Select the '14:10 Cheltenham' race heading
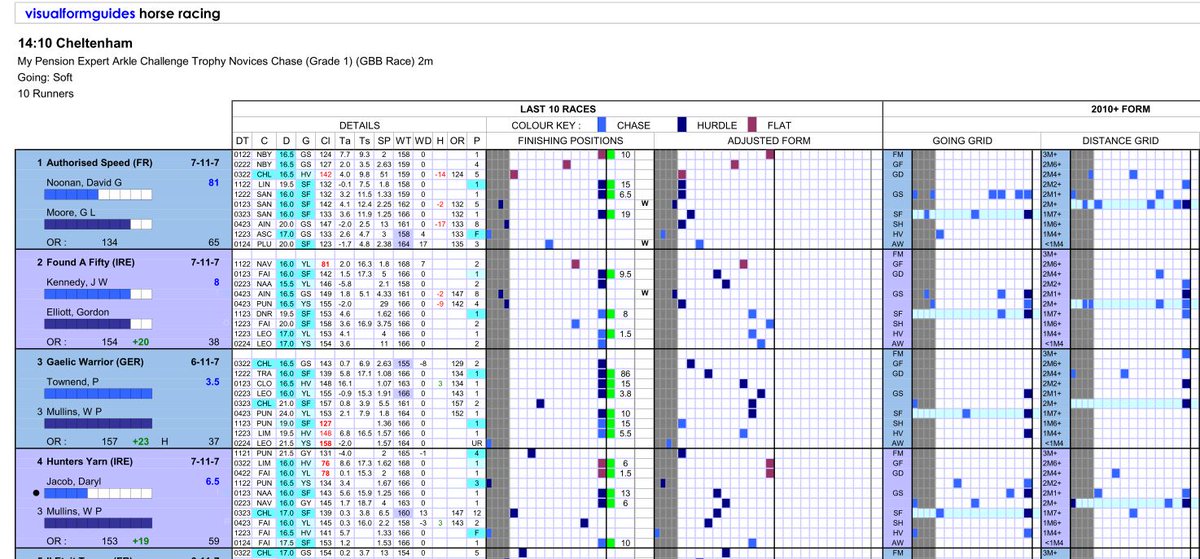The width and height of the screenshot is (1200, 559). 76,44
